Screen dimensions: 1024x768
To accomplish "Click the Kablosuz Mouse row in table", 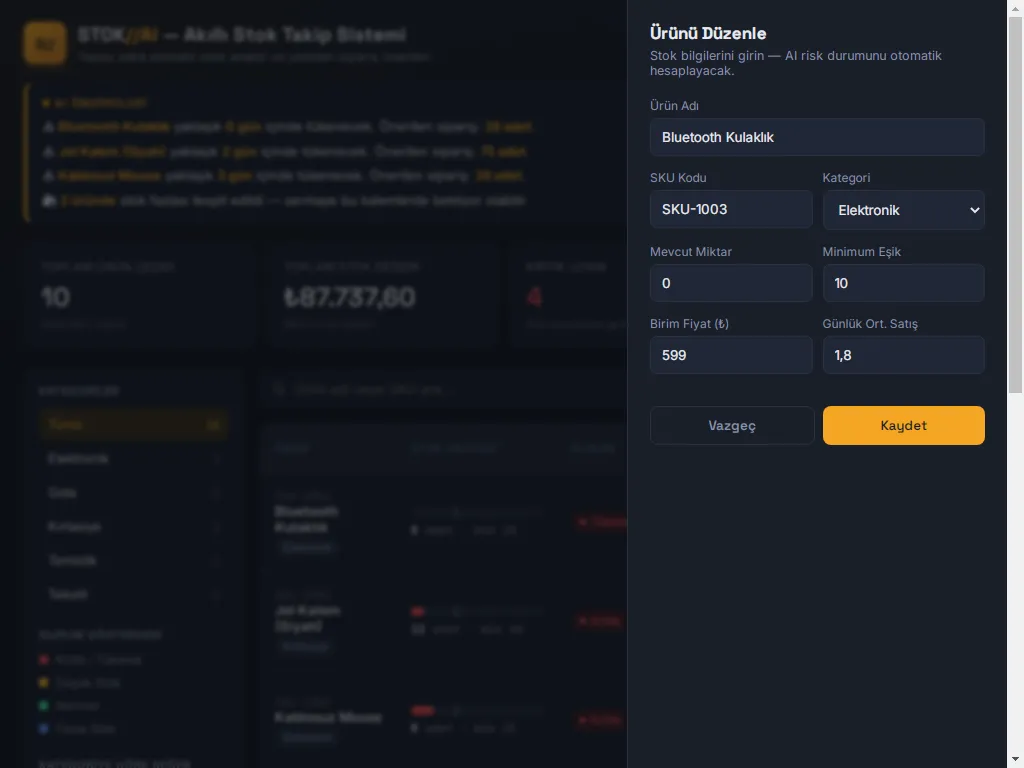I will click(x=444, y=718).
